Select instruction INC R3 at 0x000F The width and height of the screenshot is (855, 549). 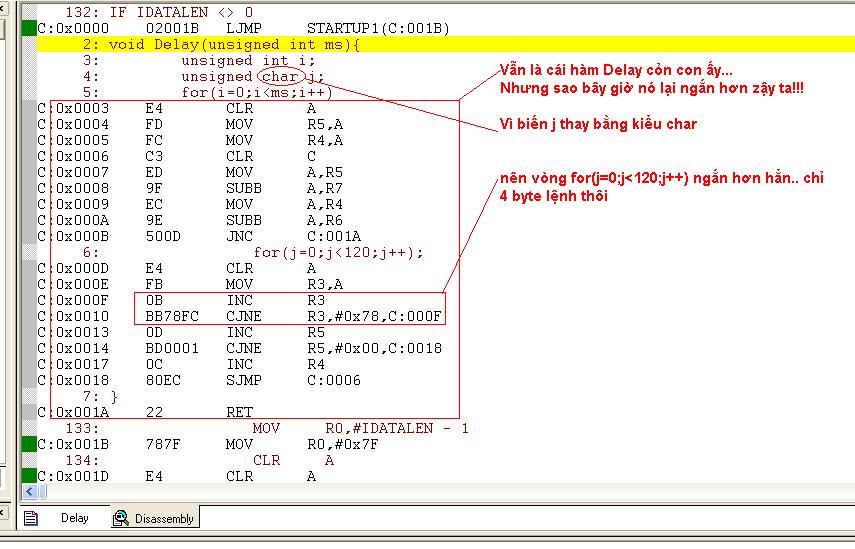click(181, 300)
